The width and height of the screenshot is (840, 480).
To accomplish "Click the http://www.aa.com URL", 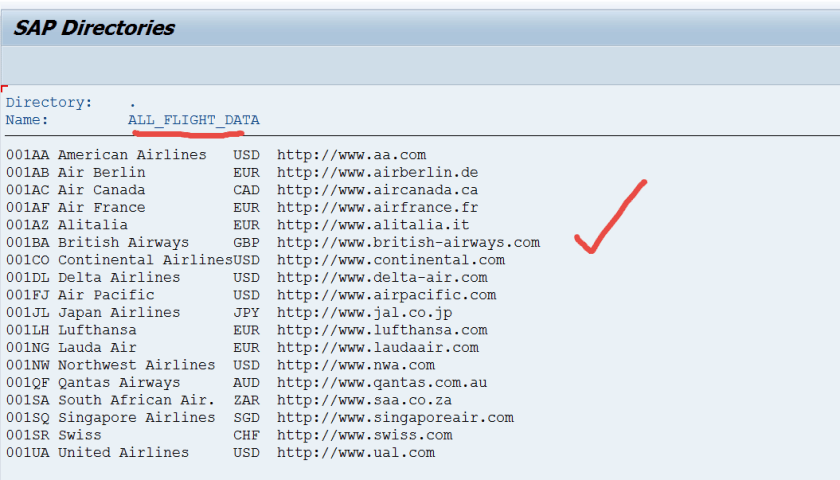I will pyautogui.click(x=351, y=155).
